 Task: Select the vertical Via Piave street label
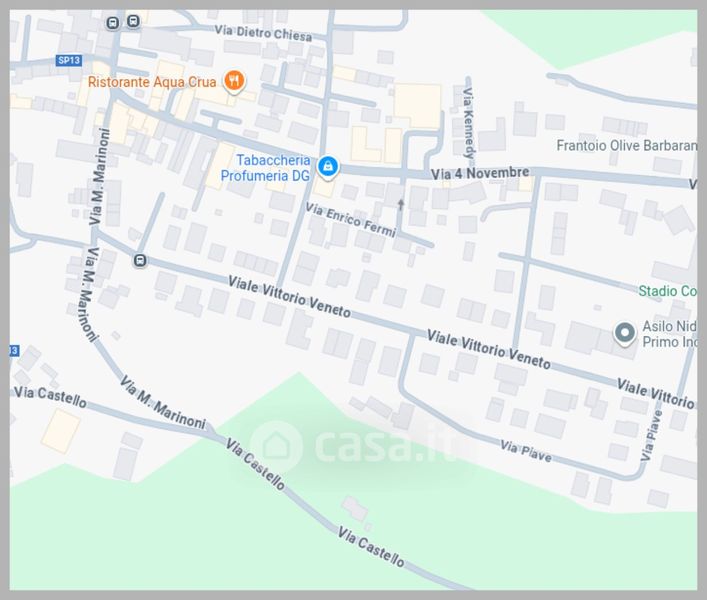point(652,435)
